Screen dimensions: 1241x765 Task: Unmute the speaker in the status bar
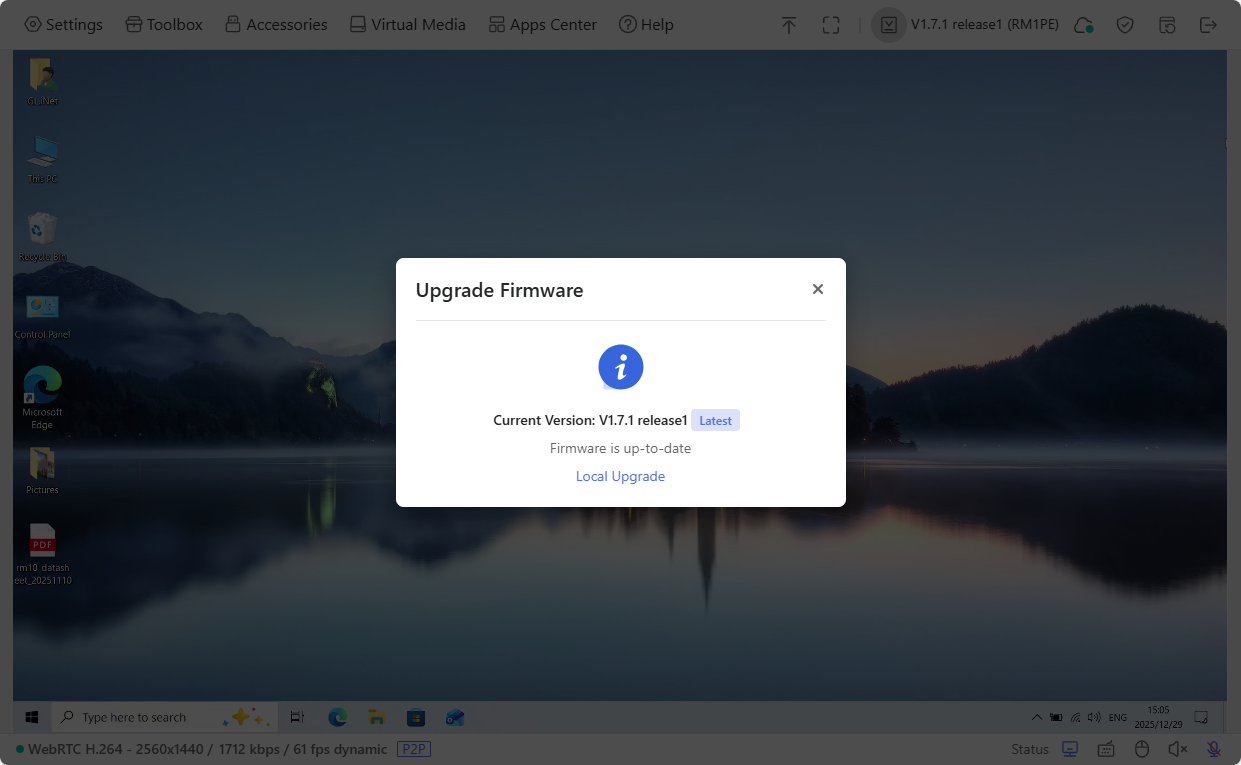(1177, 748)
